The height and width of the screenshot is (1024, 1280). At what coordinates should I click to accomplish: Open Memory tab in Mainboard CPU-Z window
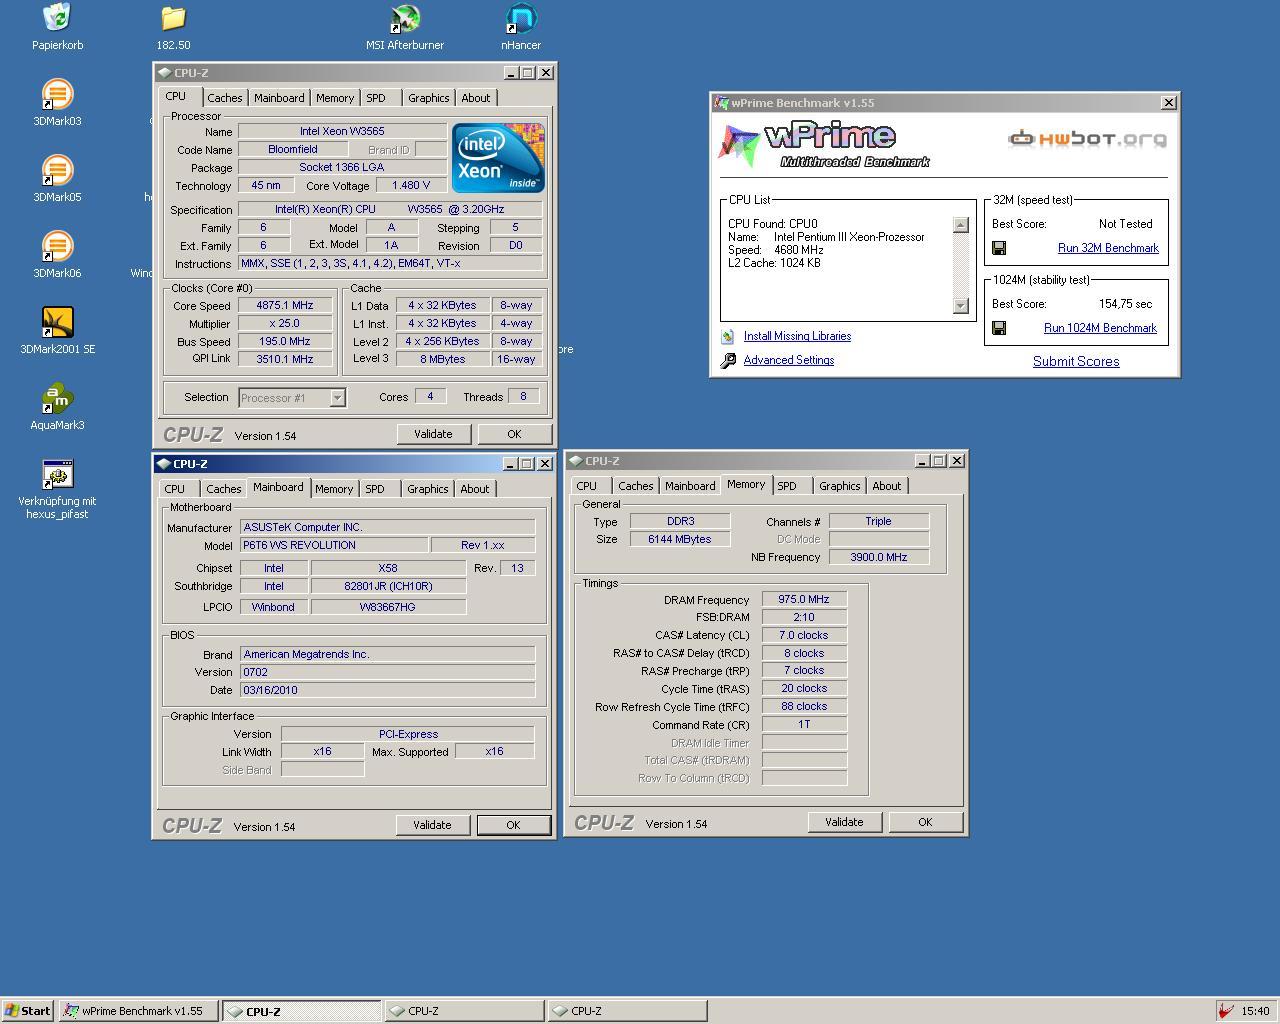coord(334,489)
